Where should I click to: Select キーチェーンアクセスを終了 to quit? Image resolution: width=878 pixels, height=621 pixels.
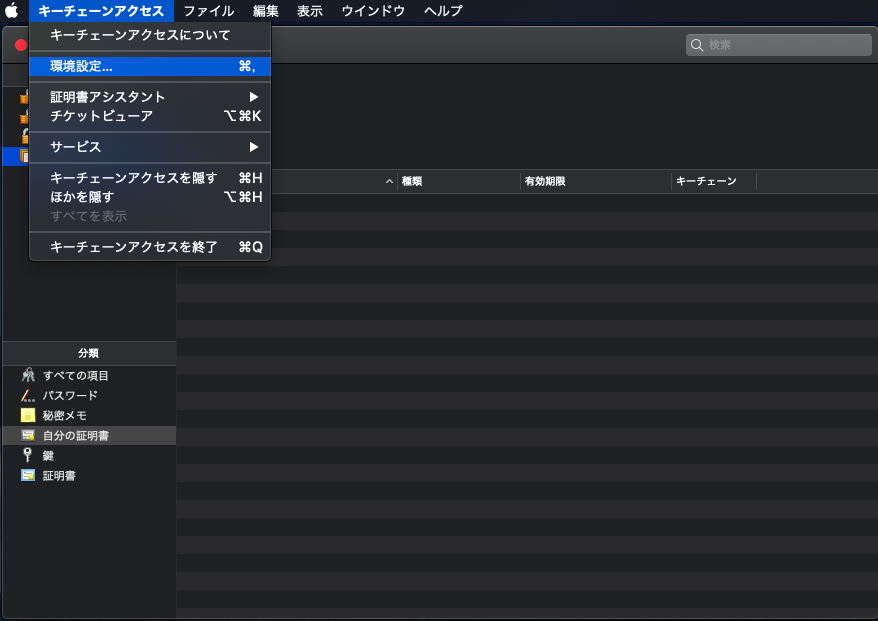[134, 247]
